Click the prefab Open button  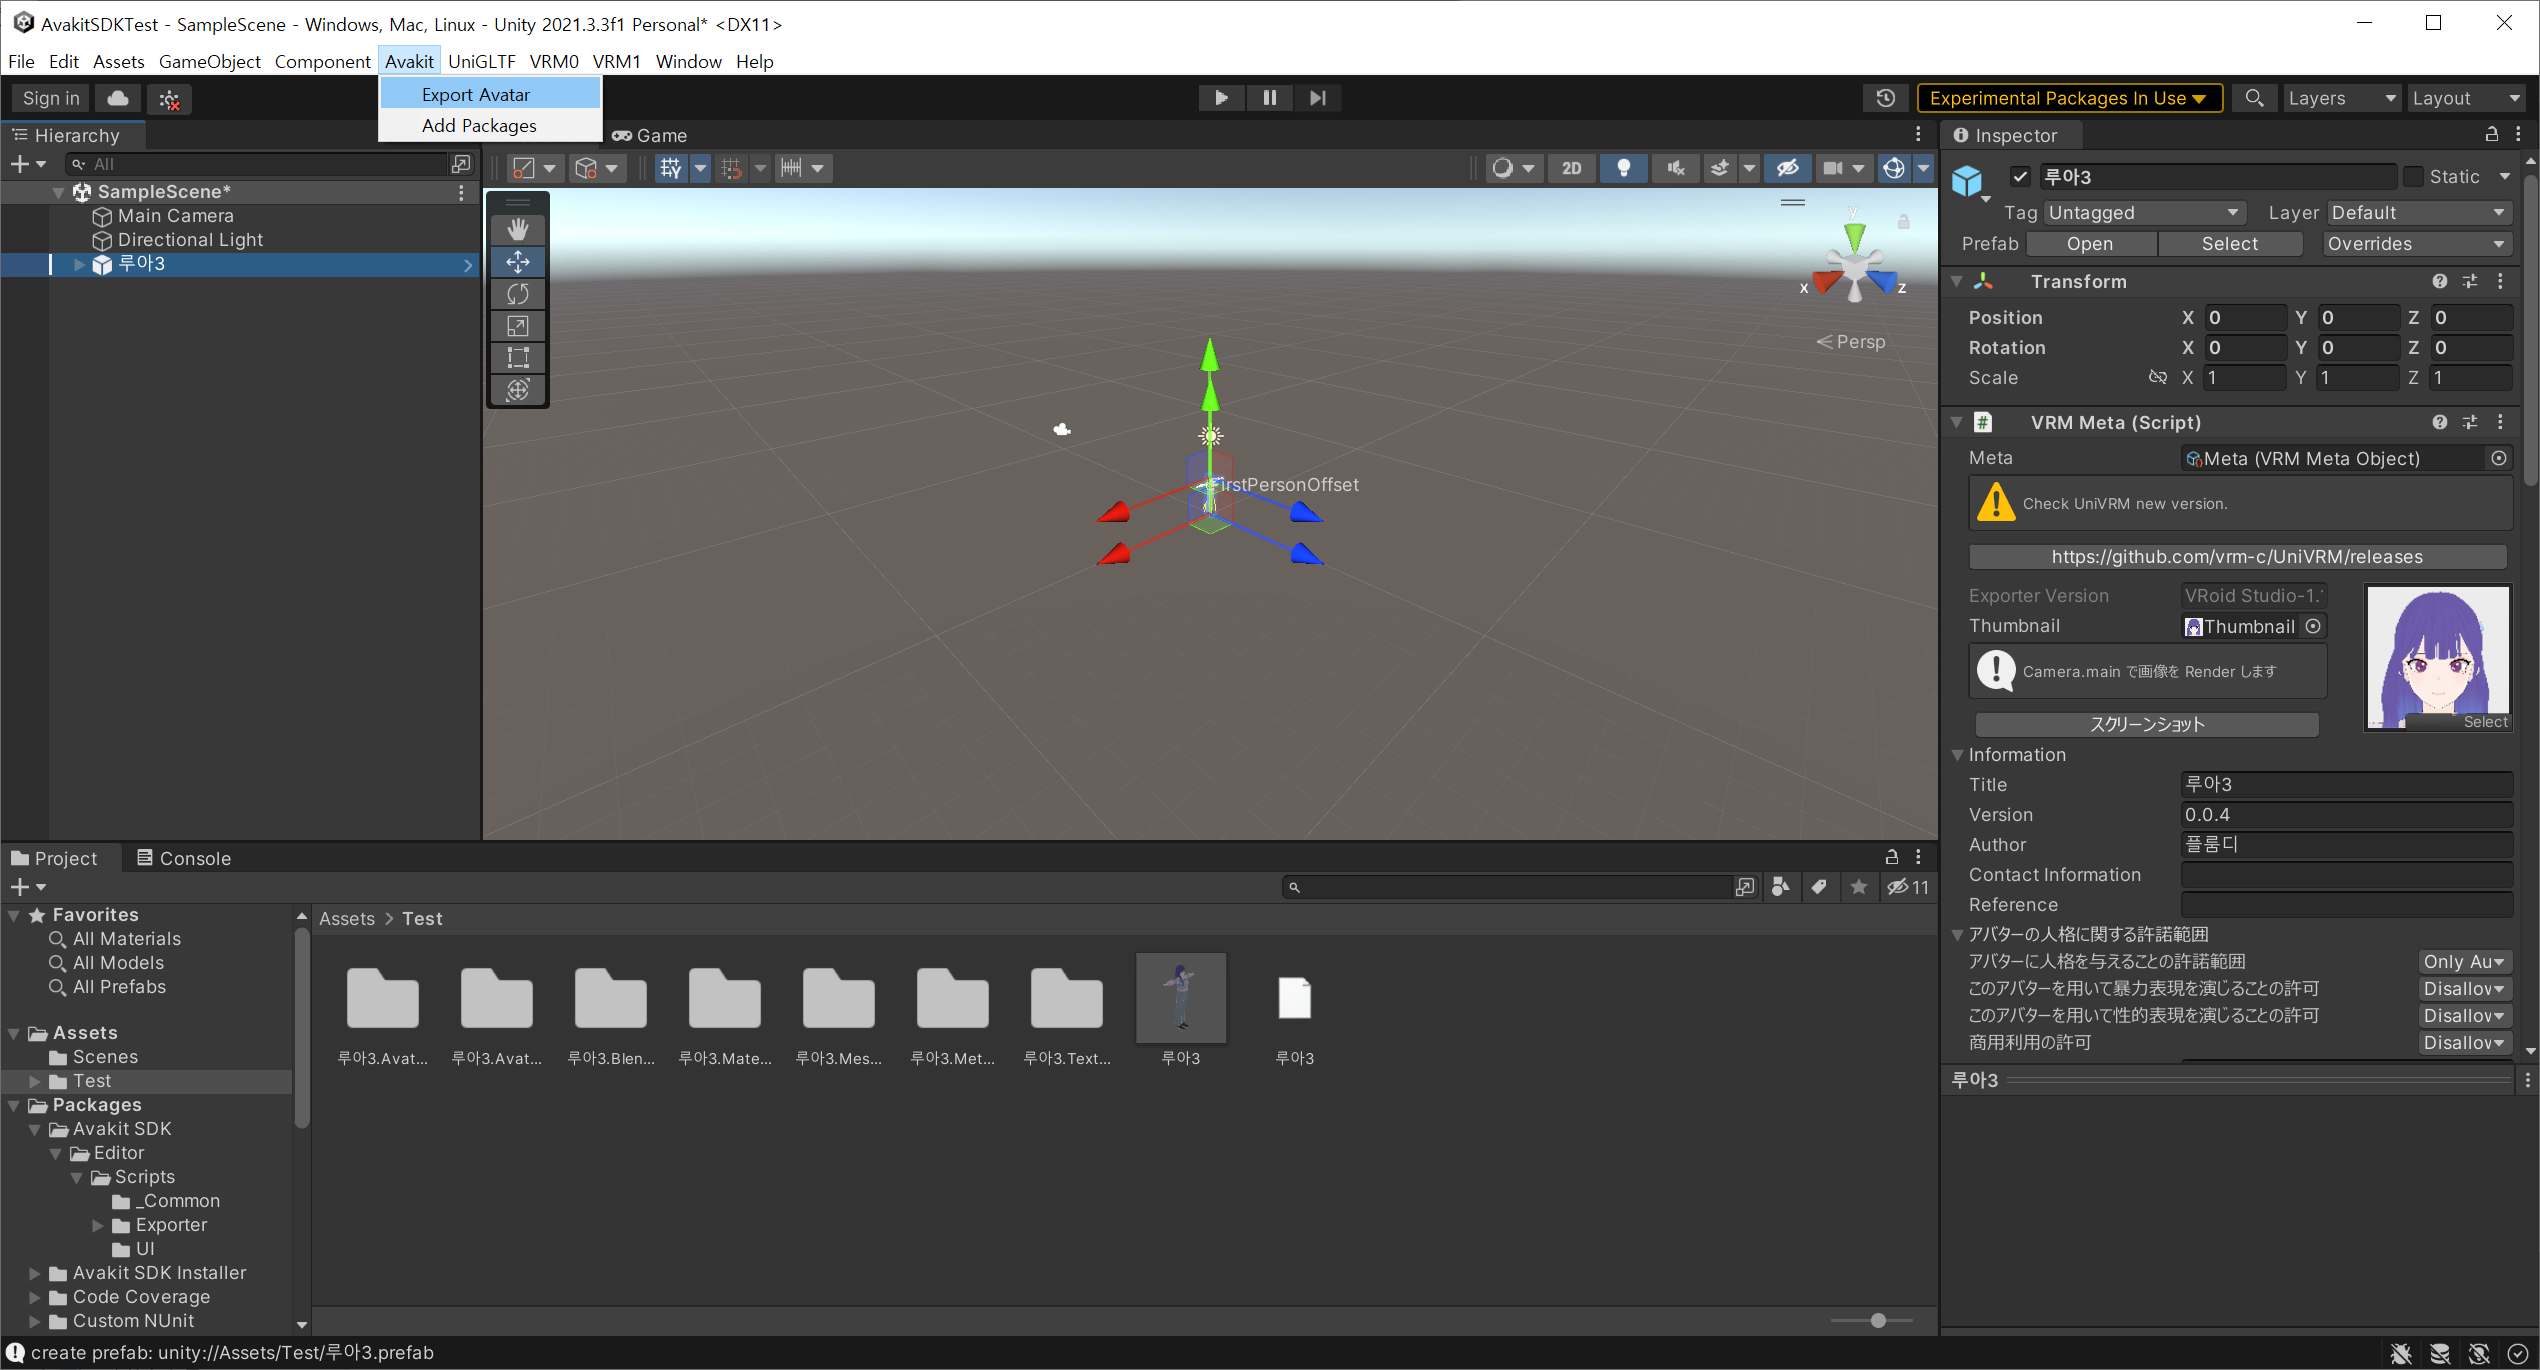point(2089,244)
